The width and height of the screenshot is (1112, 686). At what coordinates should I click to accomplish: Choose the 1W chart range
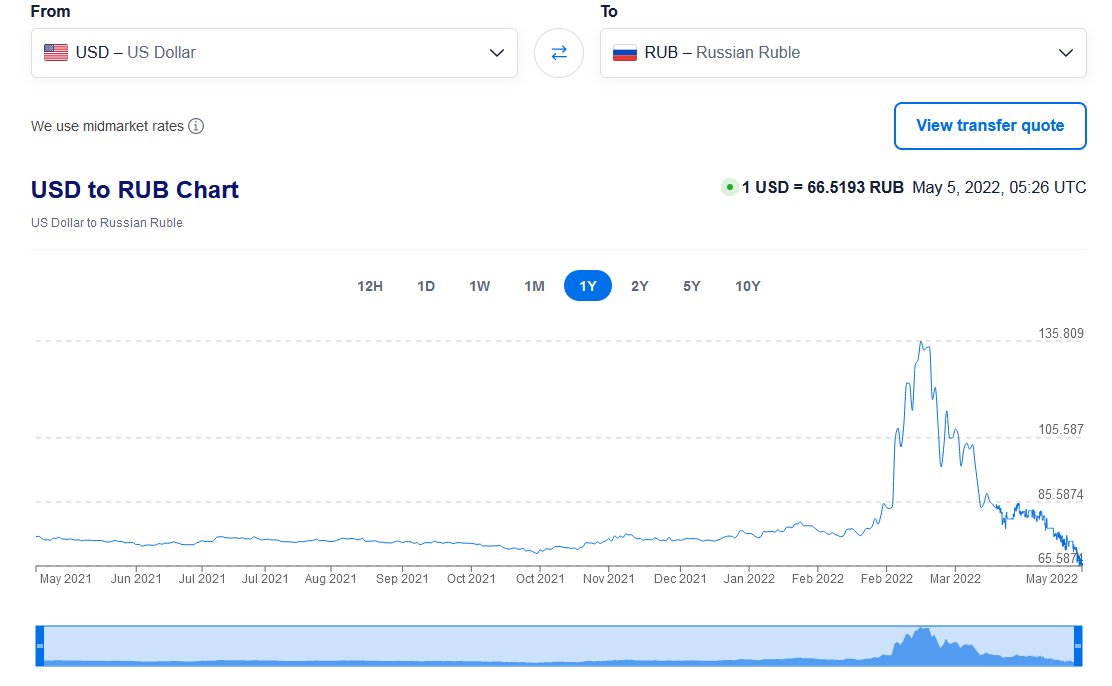480,286
